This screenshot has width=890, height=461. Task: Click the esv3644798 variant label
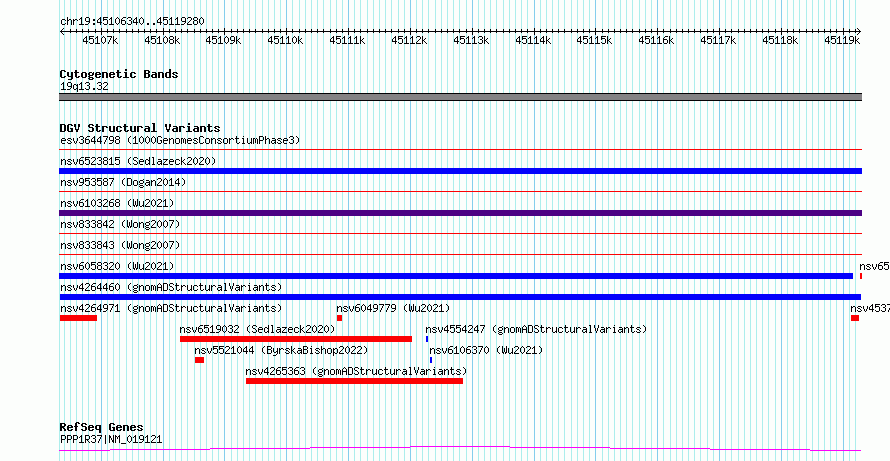tap(180, 140)
